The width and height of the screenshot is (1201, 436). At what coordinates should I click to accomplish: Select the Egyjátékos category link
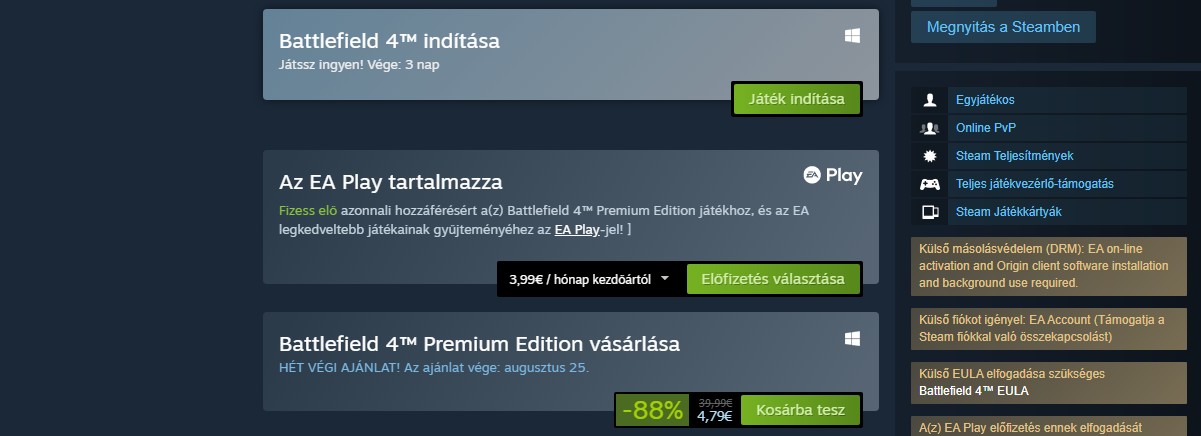click(985, 100)
